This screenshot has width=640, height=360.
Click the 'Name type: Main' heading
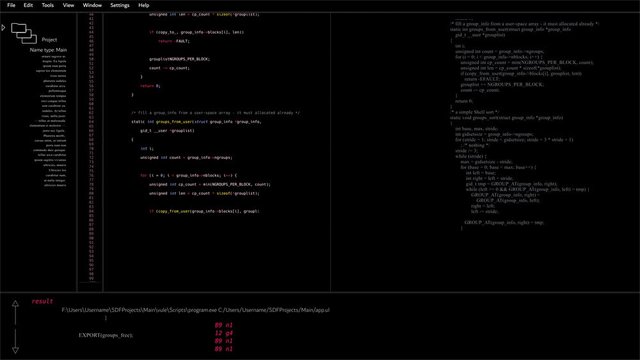click(48, 50)
